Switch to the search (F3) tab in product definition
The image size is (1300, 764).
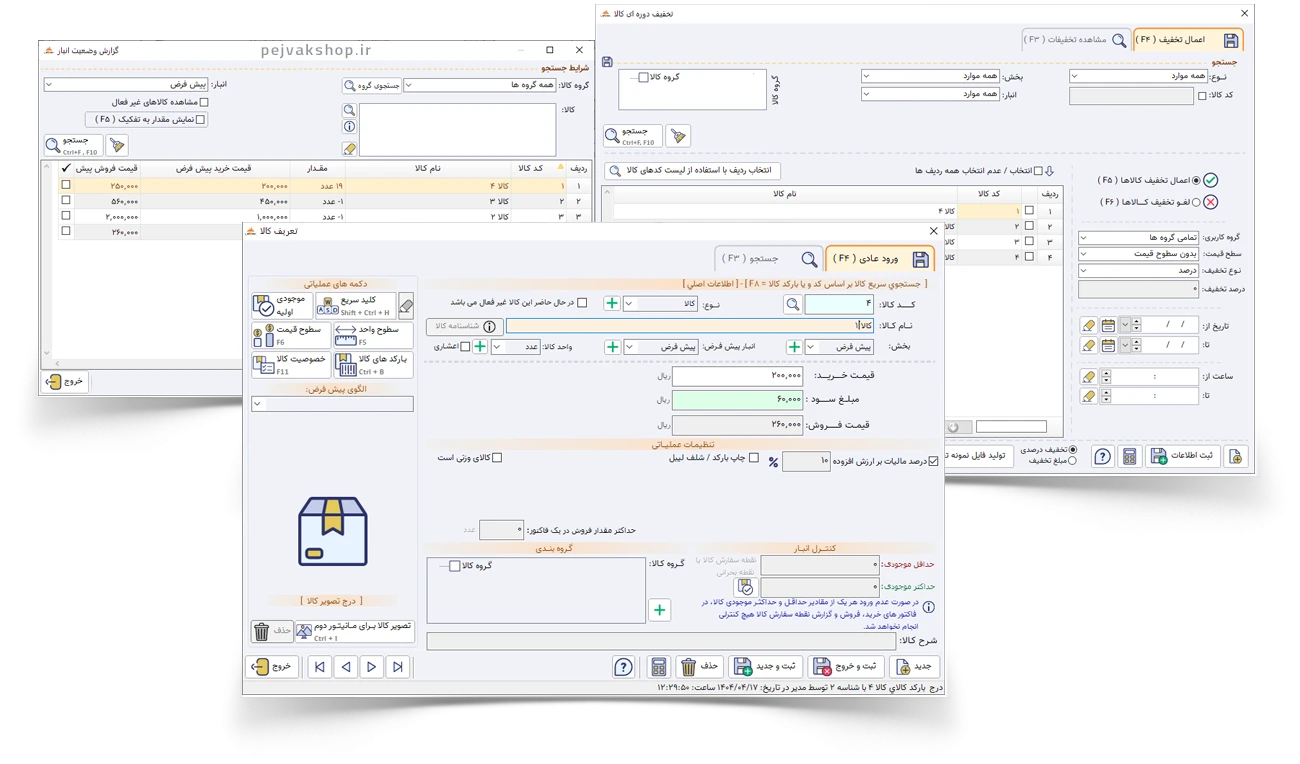click(768, 259)
